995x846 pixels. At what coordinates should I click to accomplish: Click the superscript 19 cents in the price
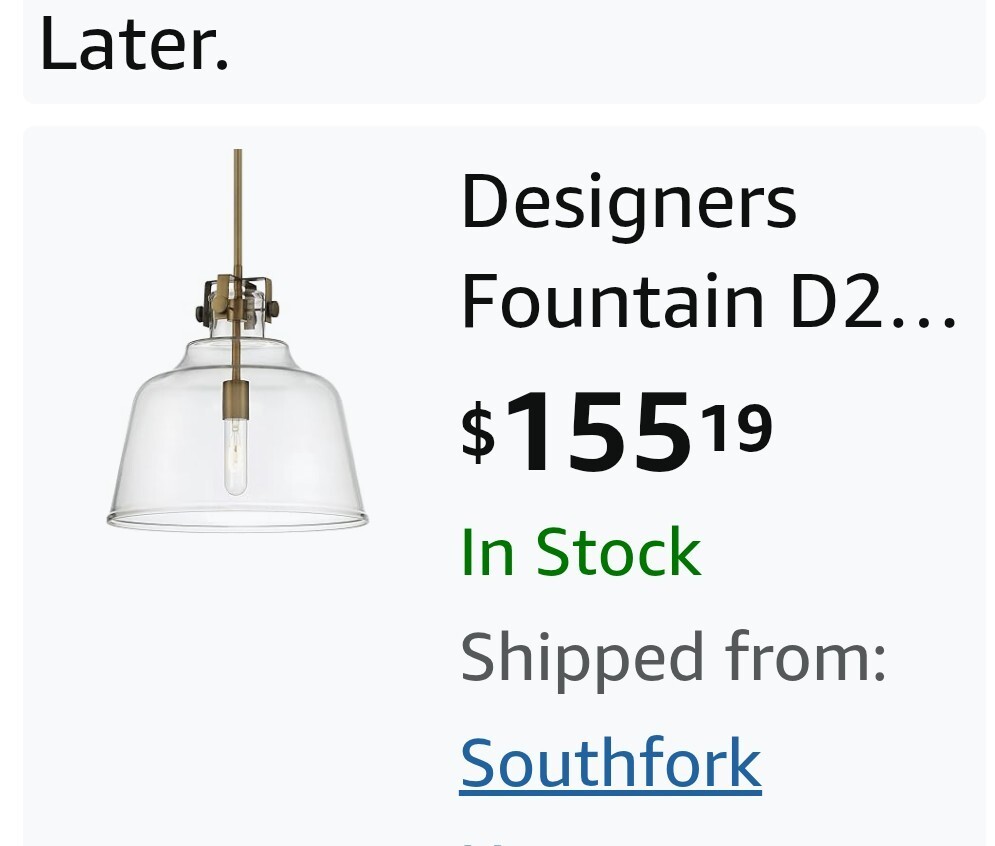click(x=737, y=425)
